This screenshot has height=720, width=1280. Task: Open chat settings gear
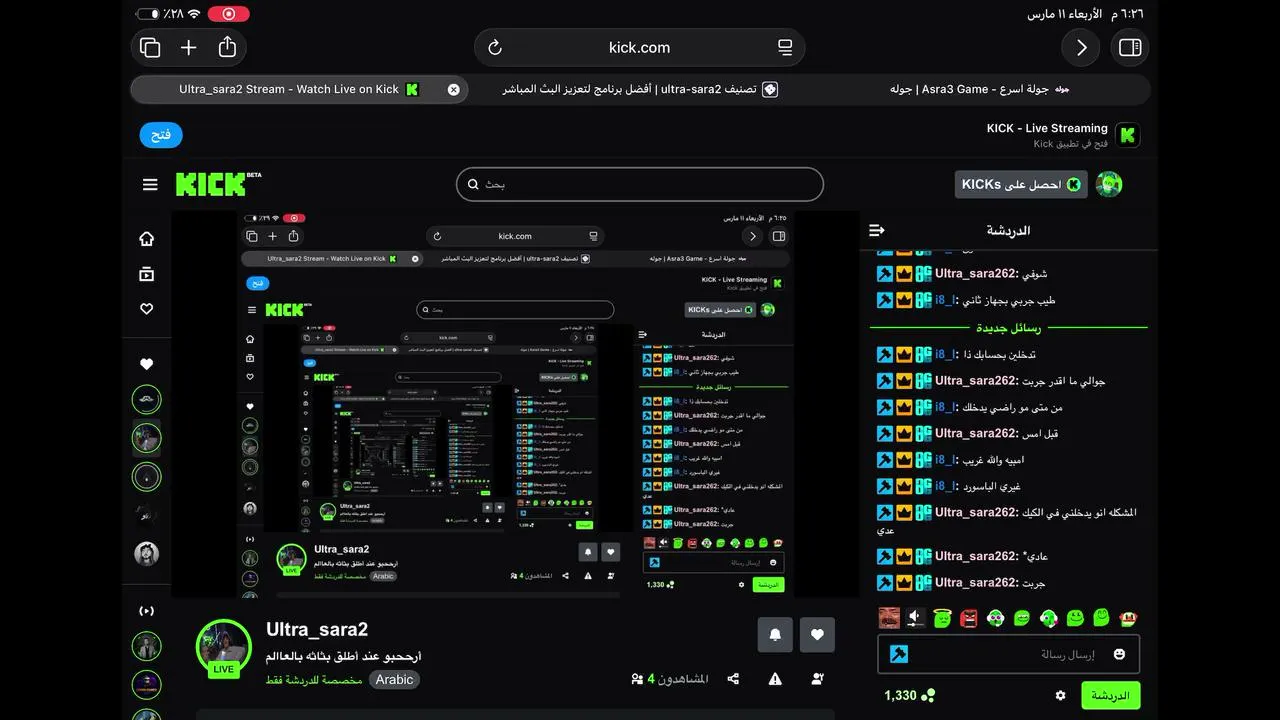[1061, 695]
